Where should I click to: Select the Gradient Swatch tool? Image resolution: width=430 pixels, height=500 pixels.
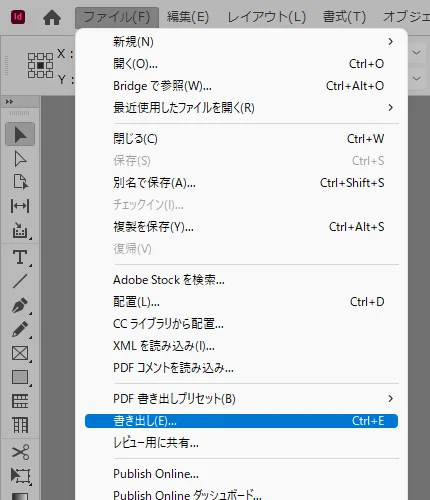20,496
